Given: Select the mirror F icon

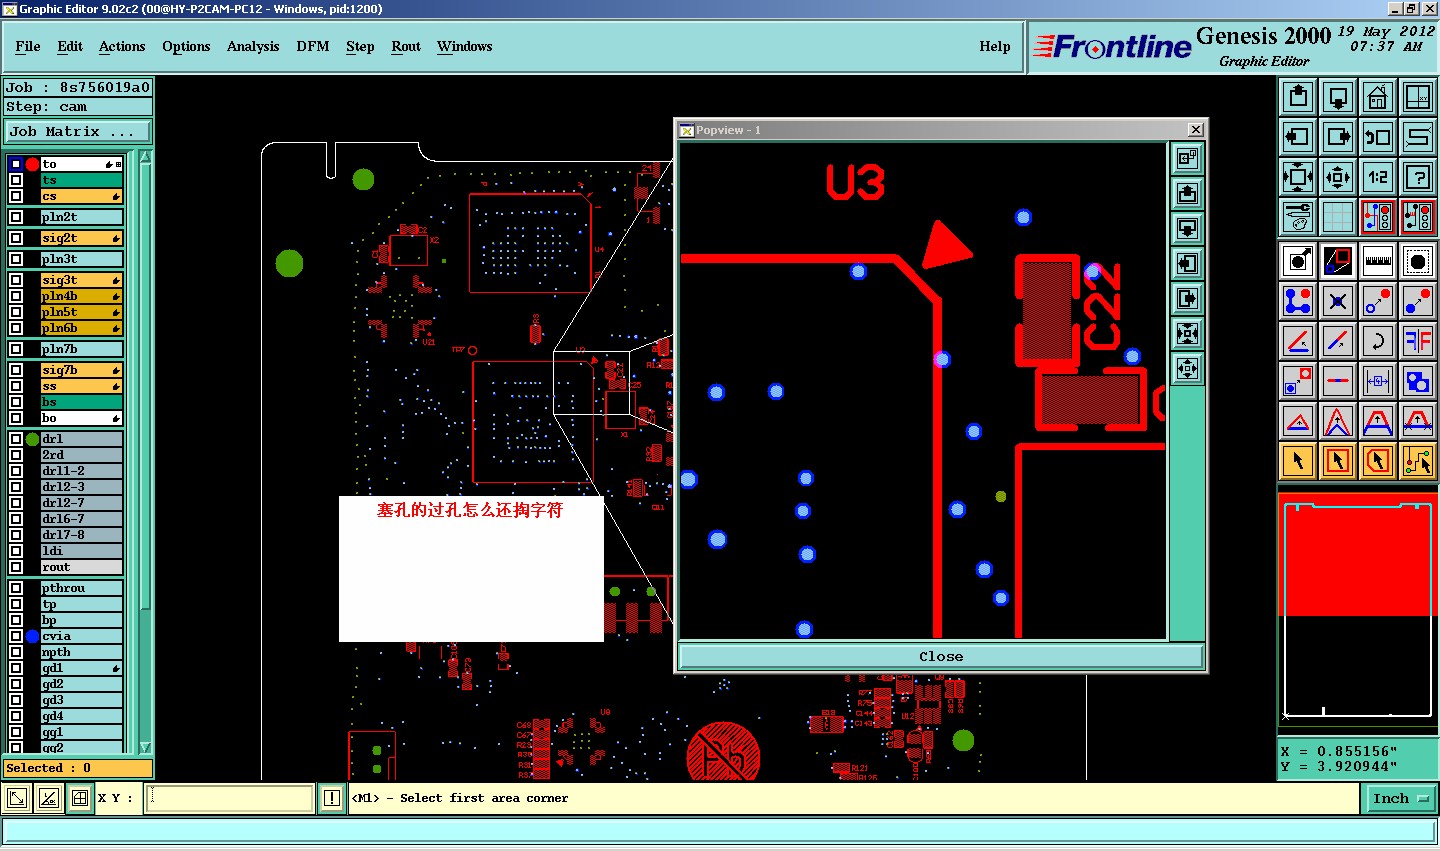Looking at the screenshot, I should tap(1418, 341).
